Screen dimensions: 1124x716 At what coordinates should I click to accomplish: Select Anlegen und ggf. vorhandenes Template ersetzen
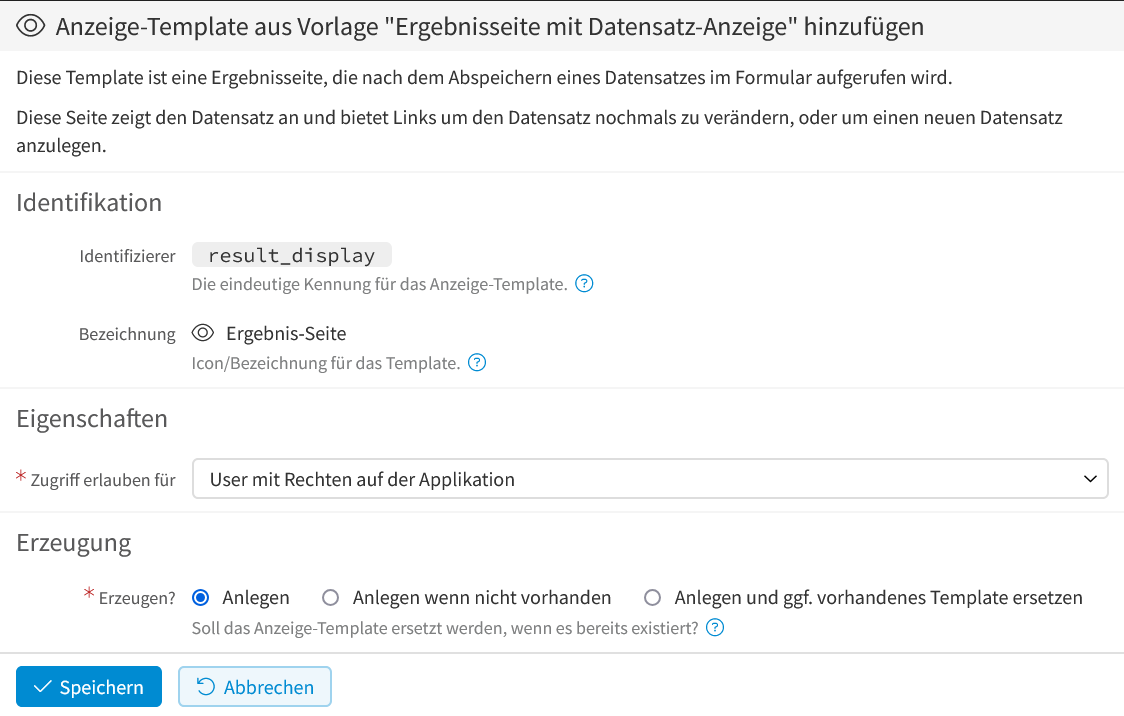[652, 598]
